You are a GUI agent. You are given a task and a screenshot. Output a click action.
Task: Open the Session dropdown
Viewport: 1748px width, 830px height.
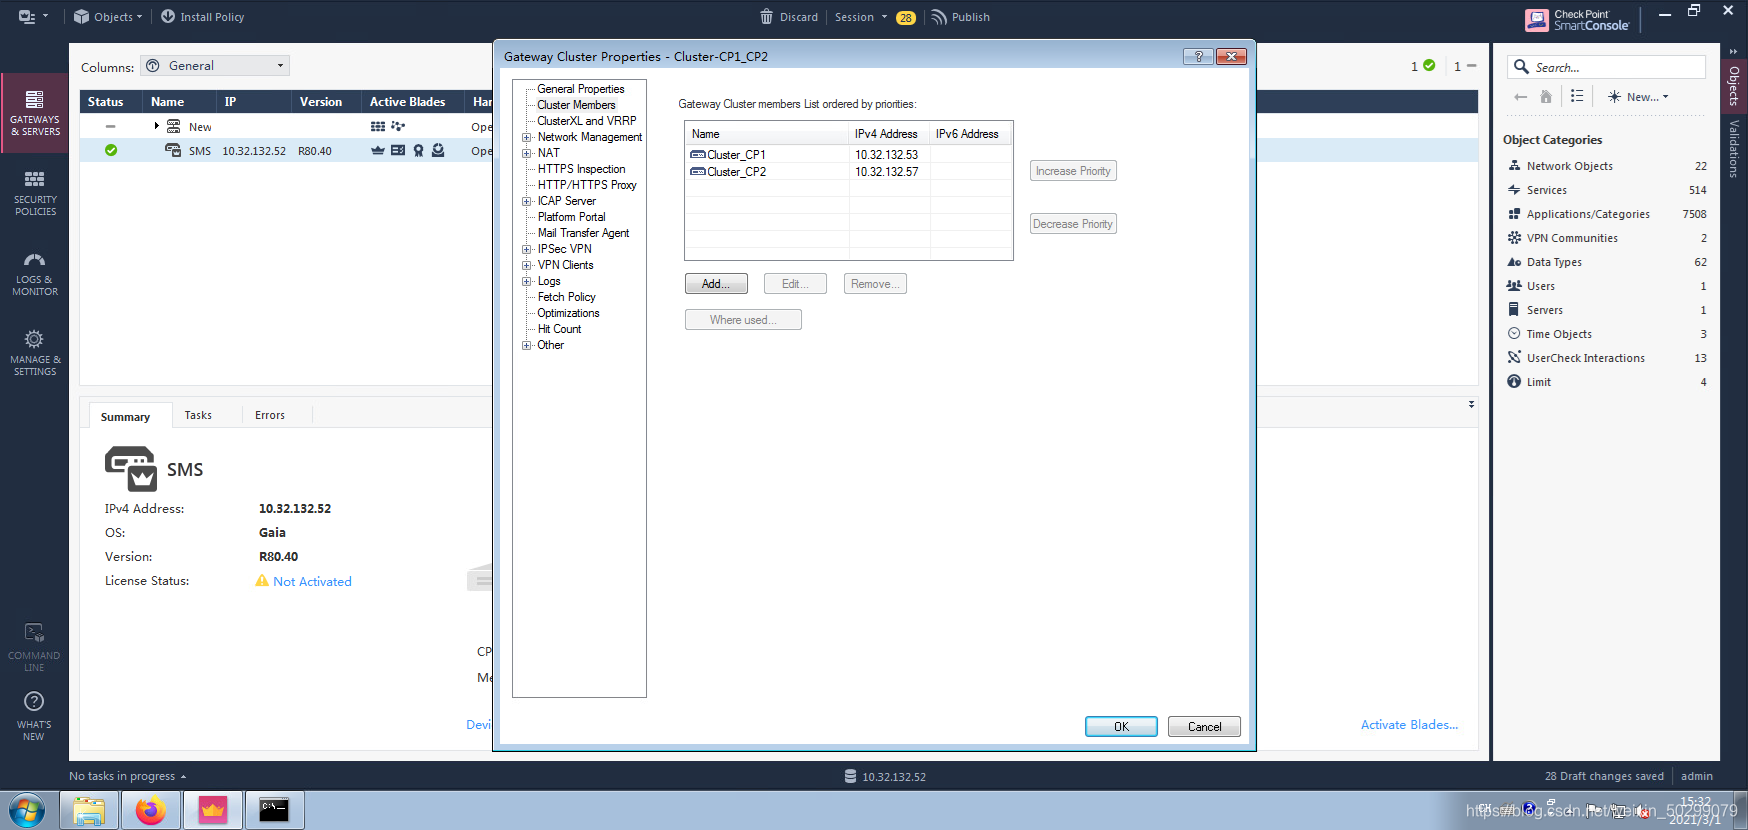coord(861,17)
